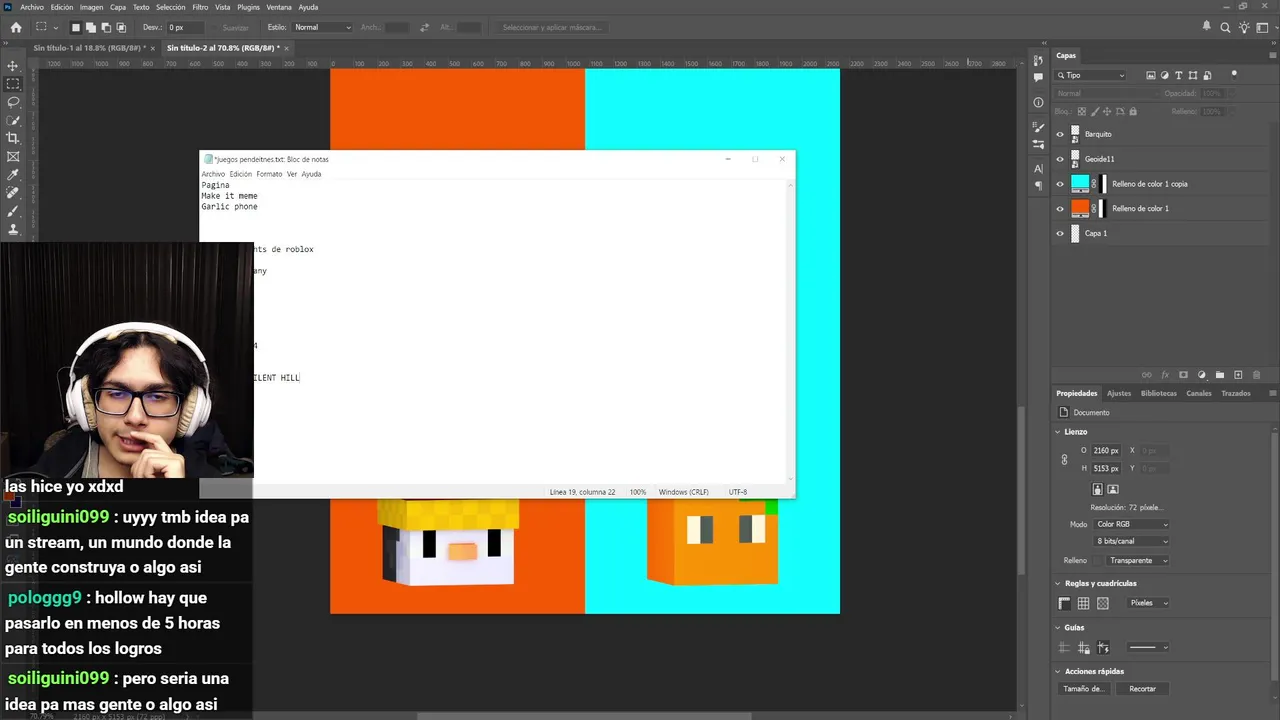Click the Recortar quick action button
The height and width of the screenshot is (720, 1280).
pos(1143,689)
